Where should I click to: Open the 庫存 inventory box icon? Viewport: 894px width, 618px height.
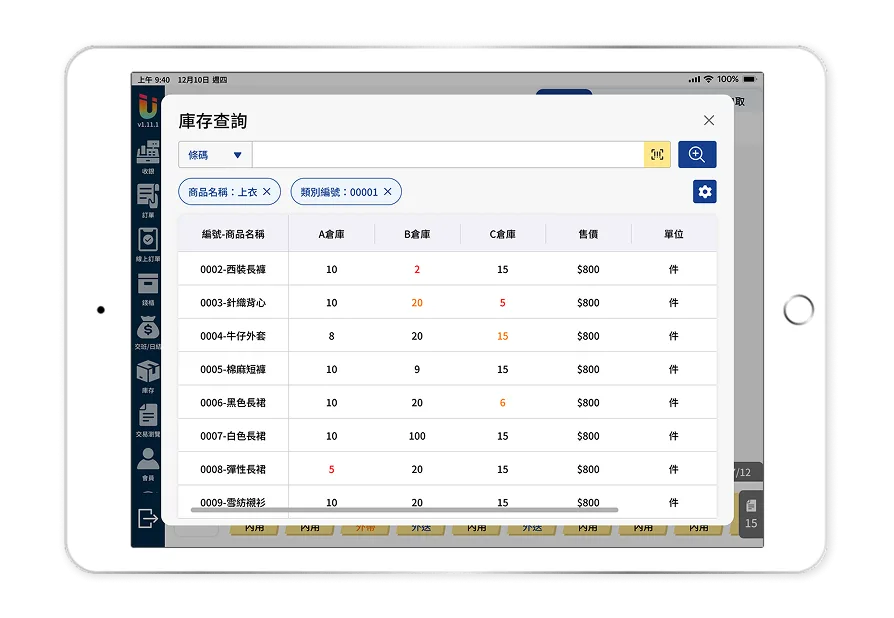tap(148, 373)
